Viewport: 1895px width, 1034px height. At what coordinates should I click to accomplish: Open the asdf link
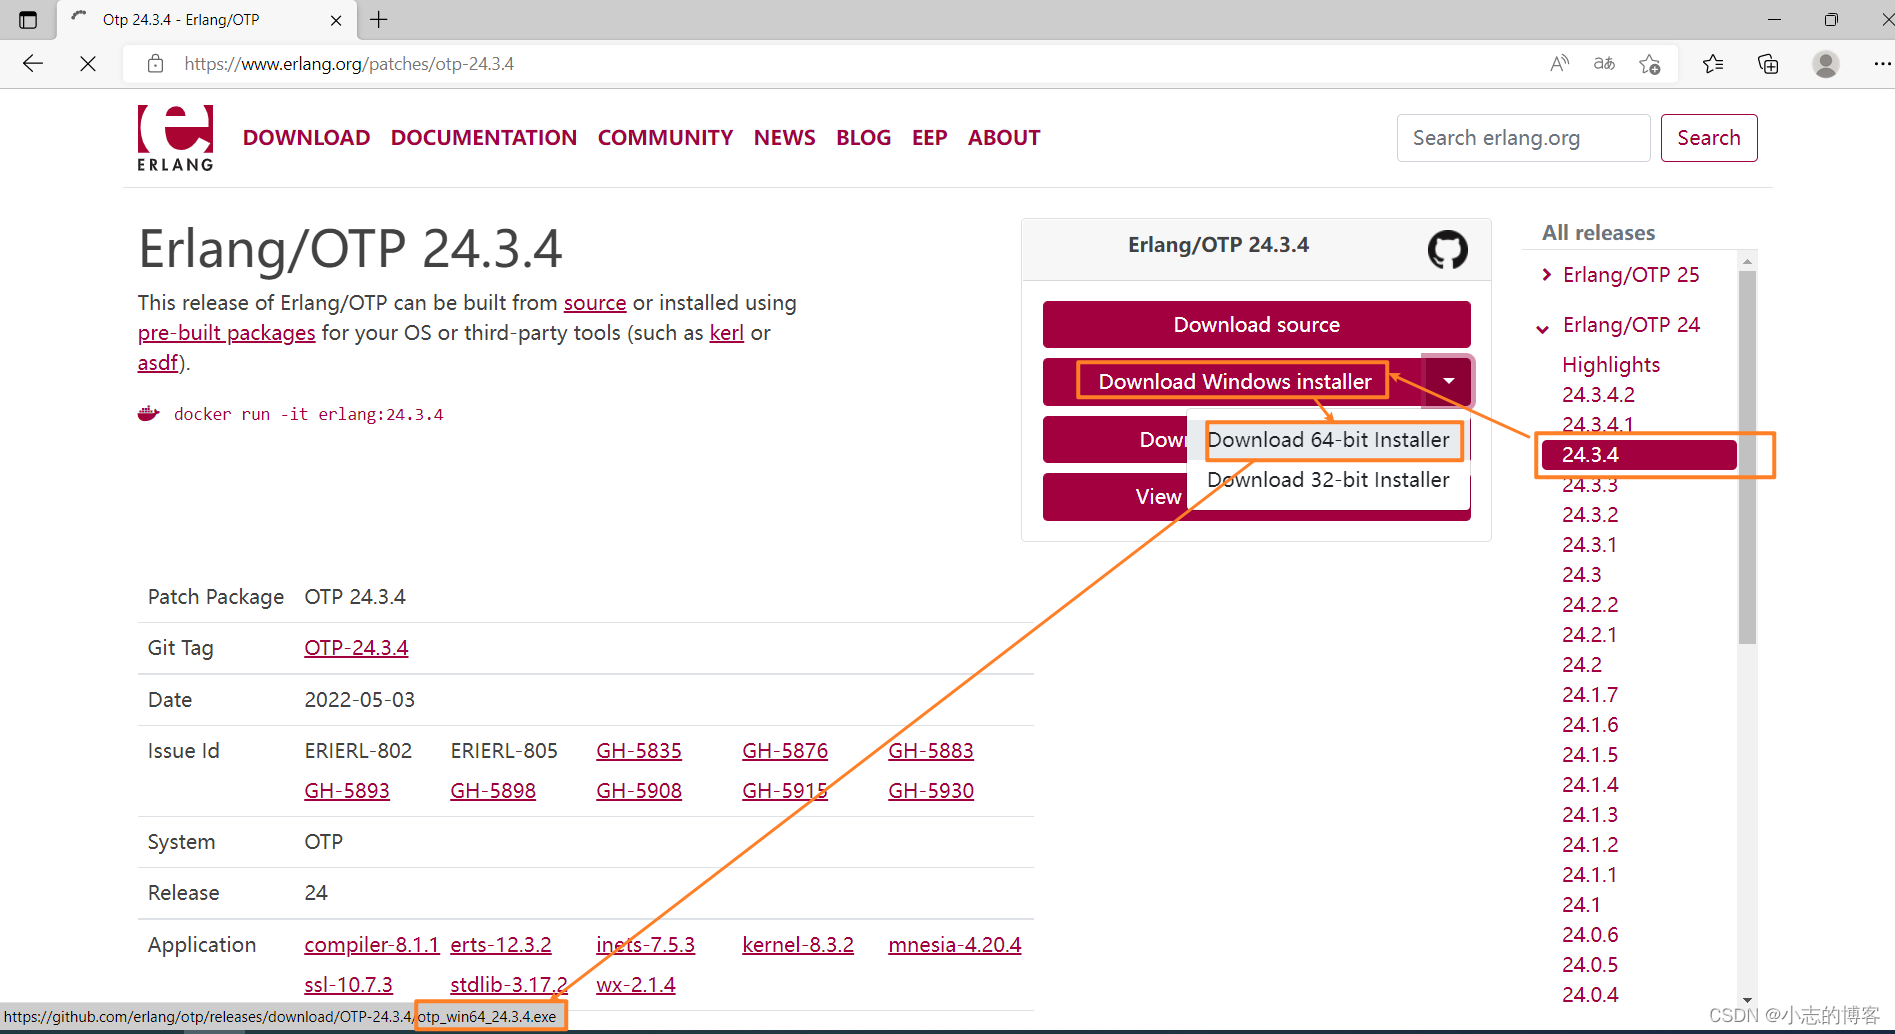tap(158, 363)
